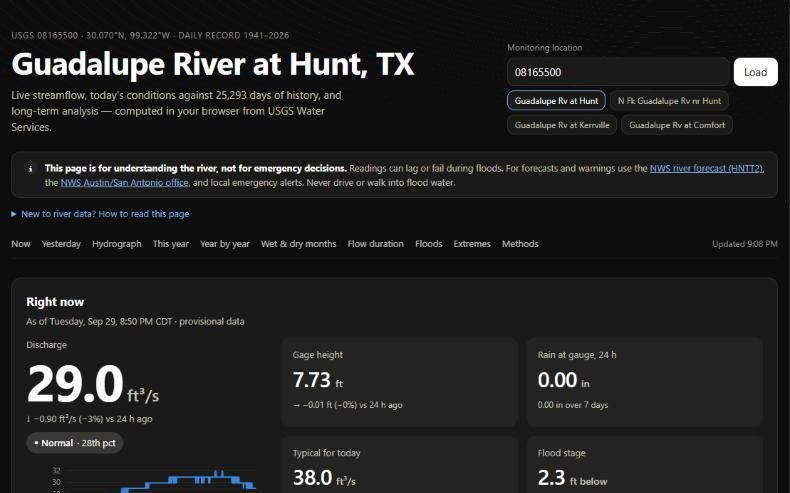Open the 'Flow duration' section

pos(375,244)
